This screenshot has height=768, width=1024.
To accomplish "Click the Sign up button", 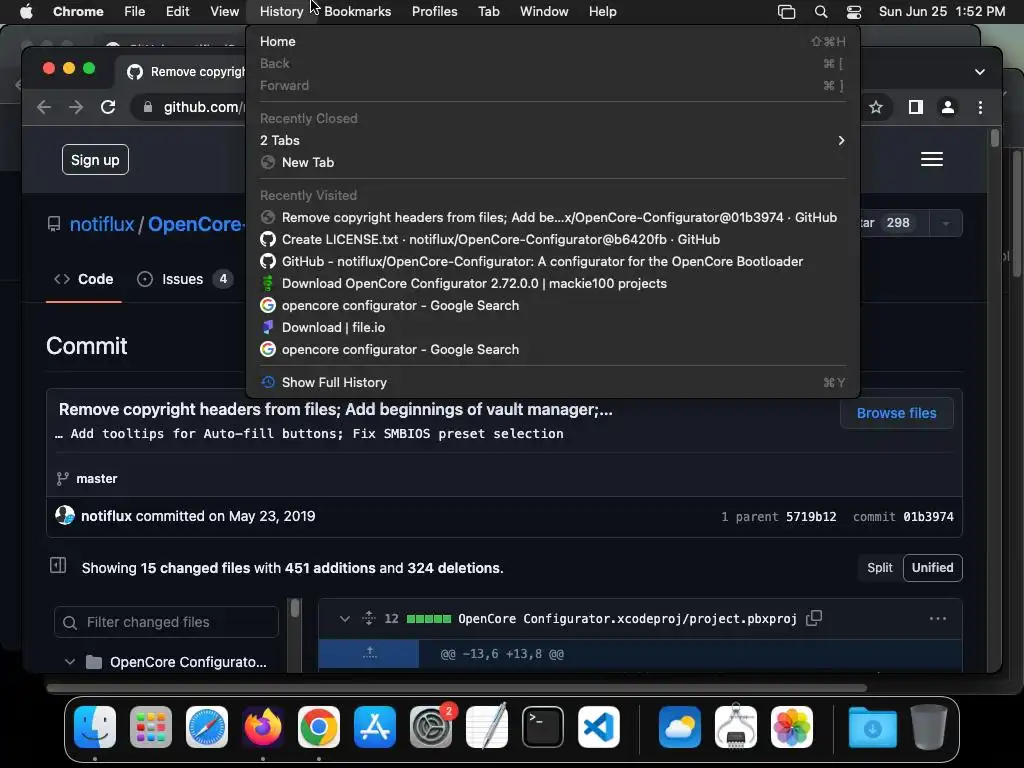I will pos(95,160).
